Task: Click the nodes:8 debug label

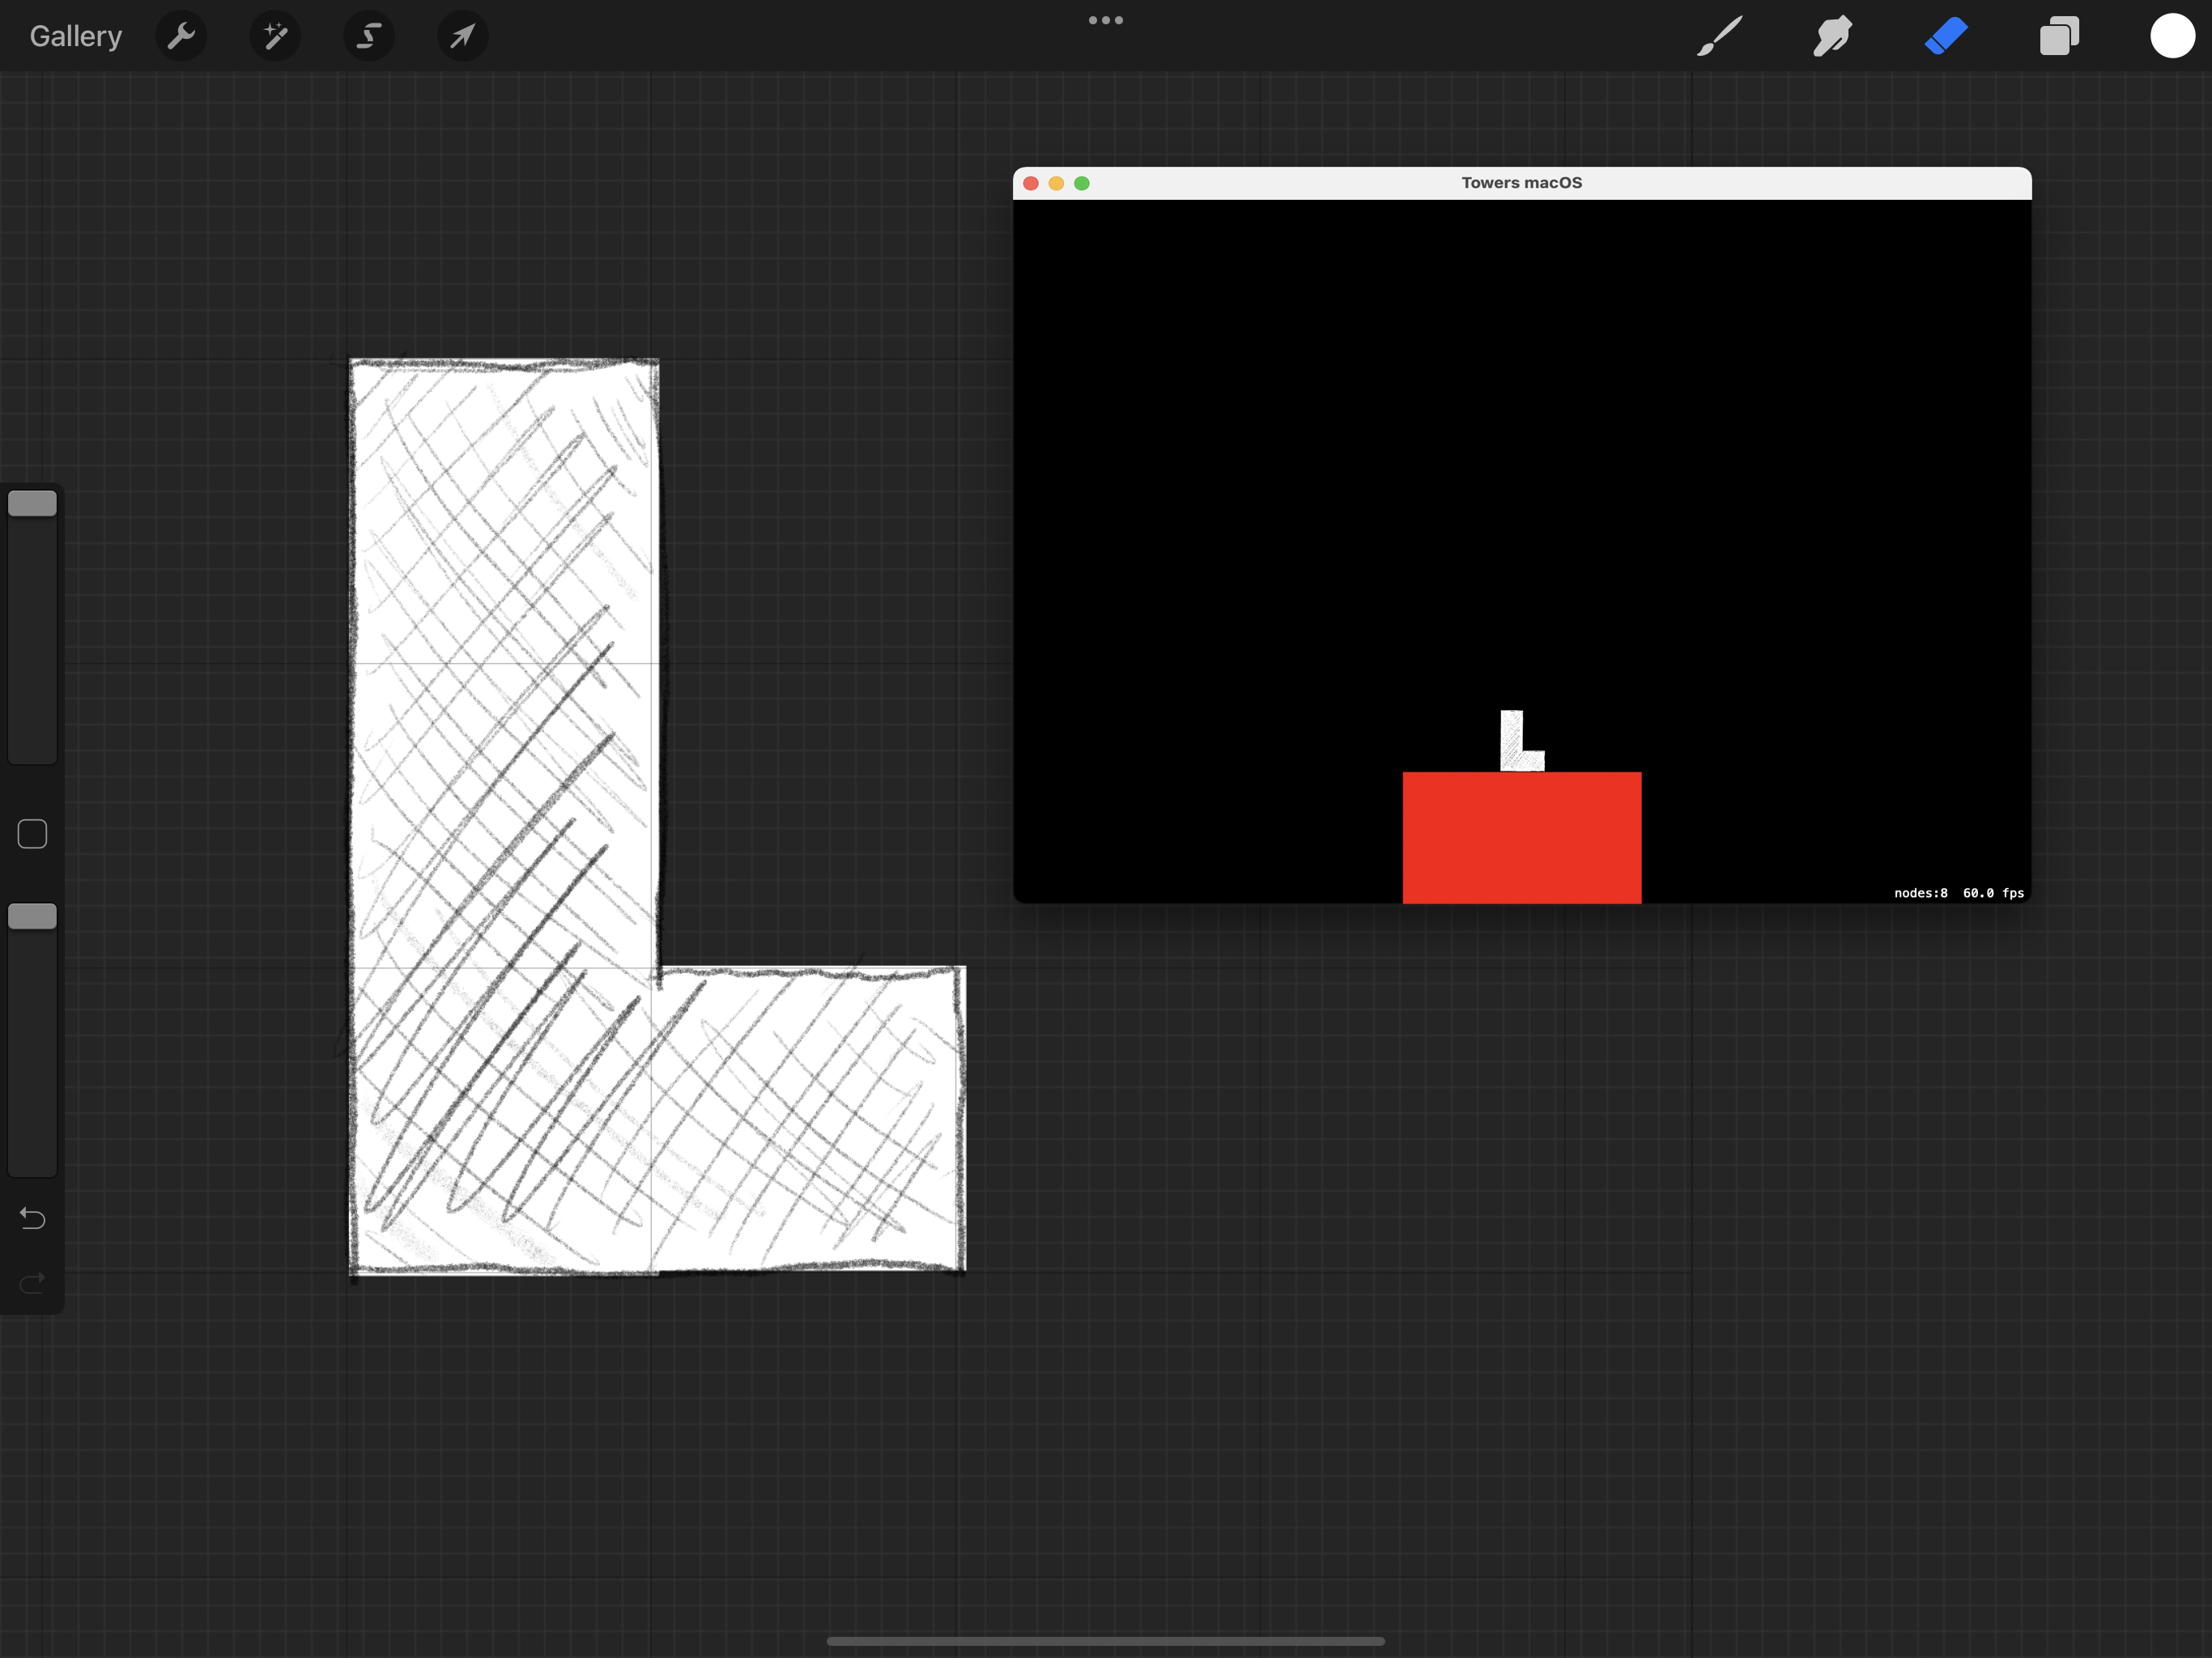Action: tap(1921, 893)
